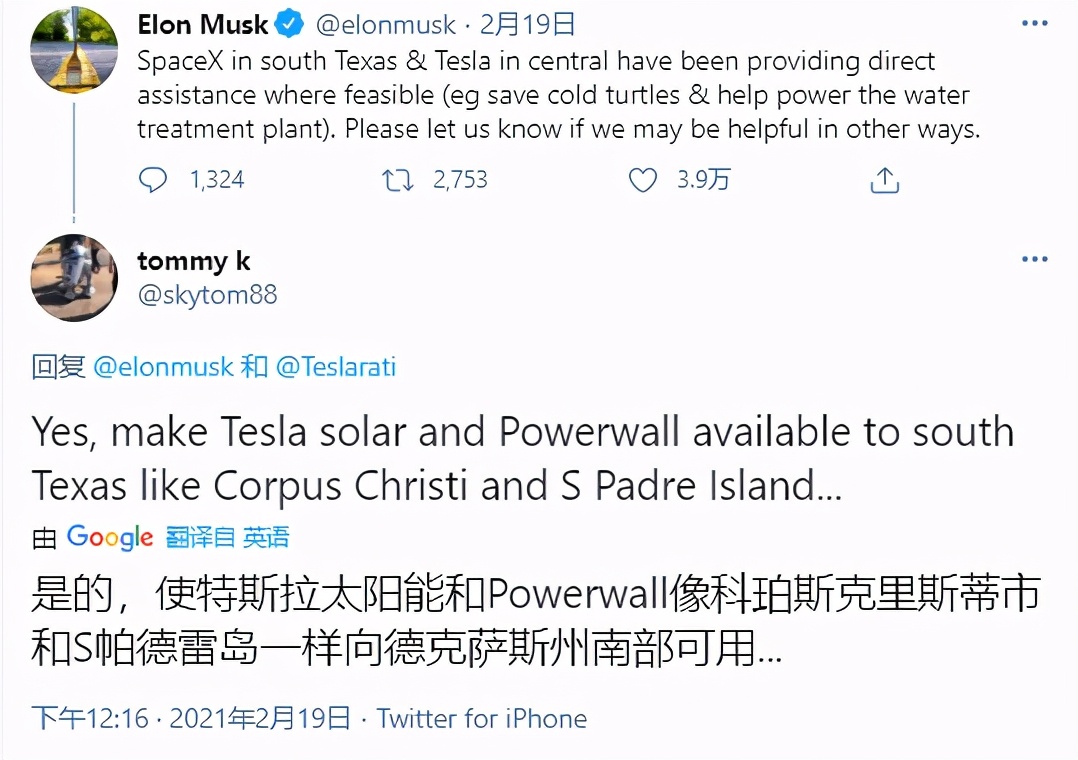The image size is (1078, 760).
Task: View the 2,753 retweet count
Action: (x=459, y=180)
